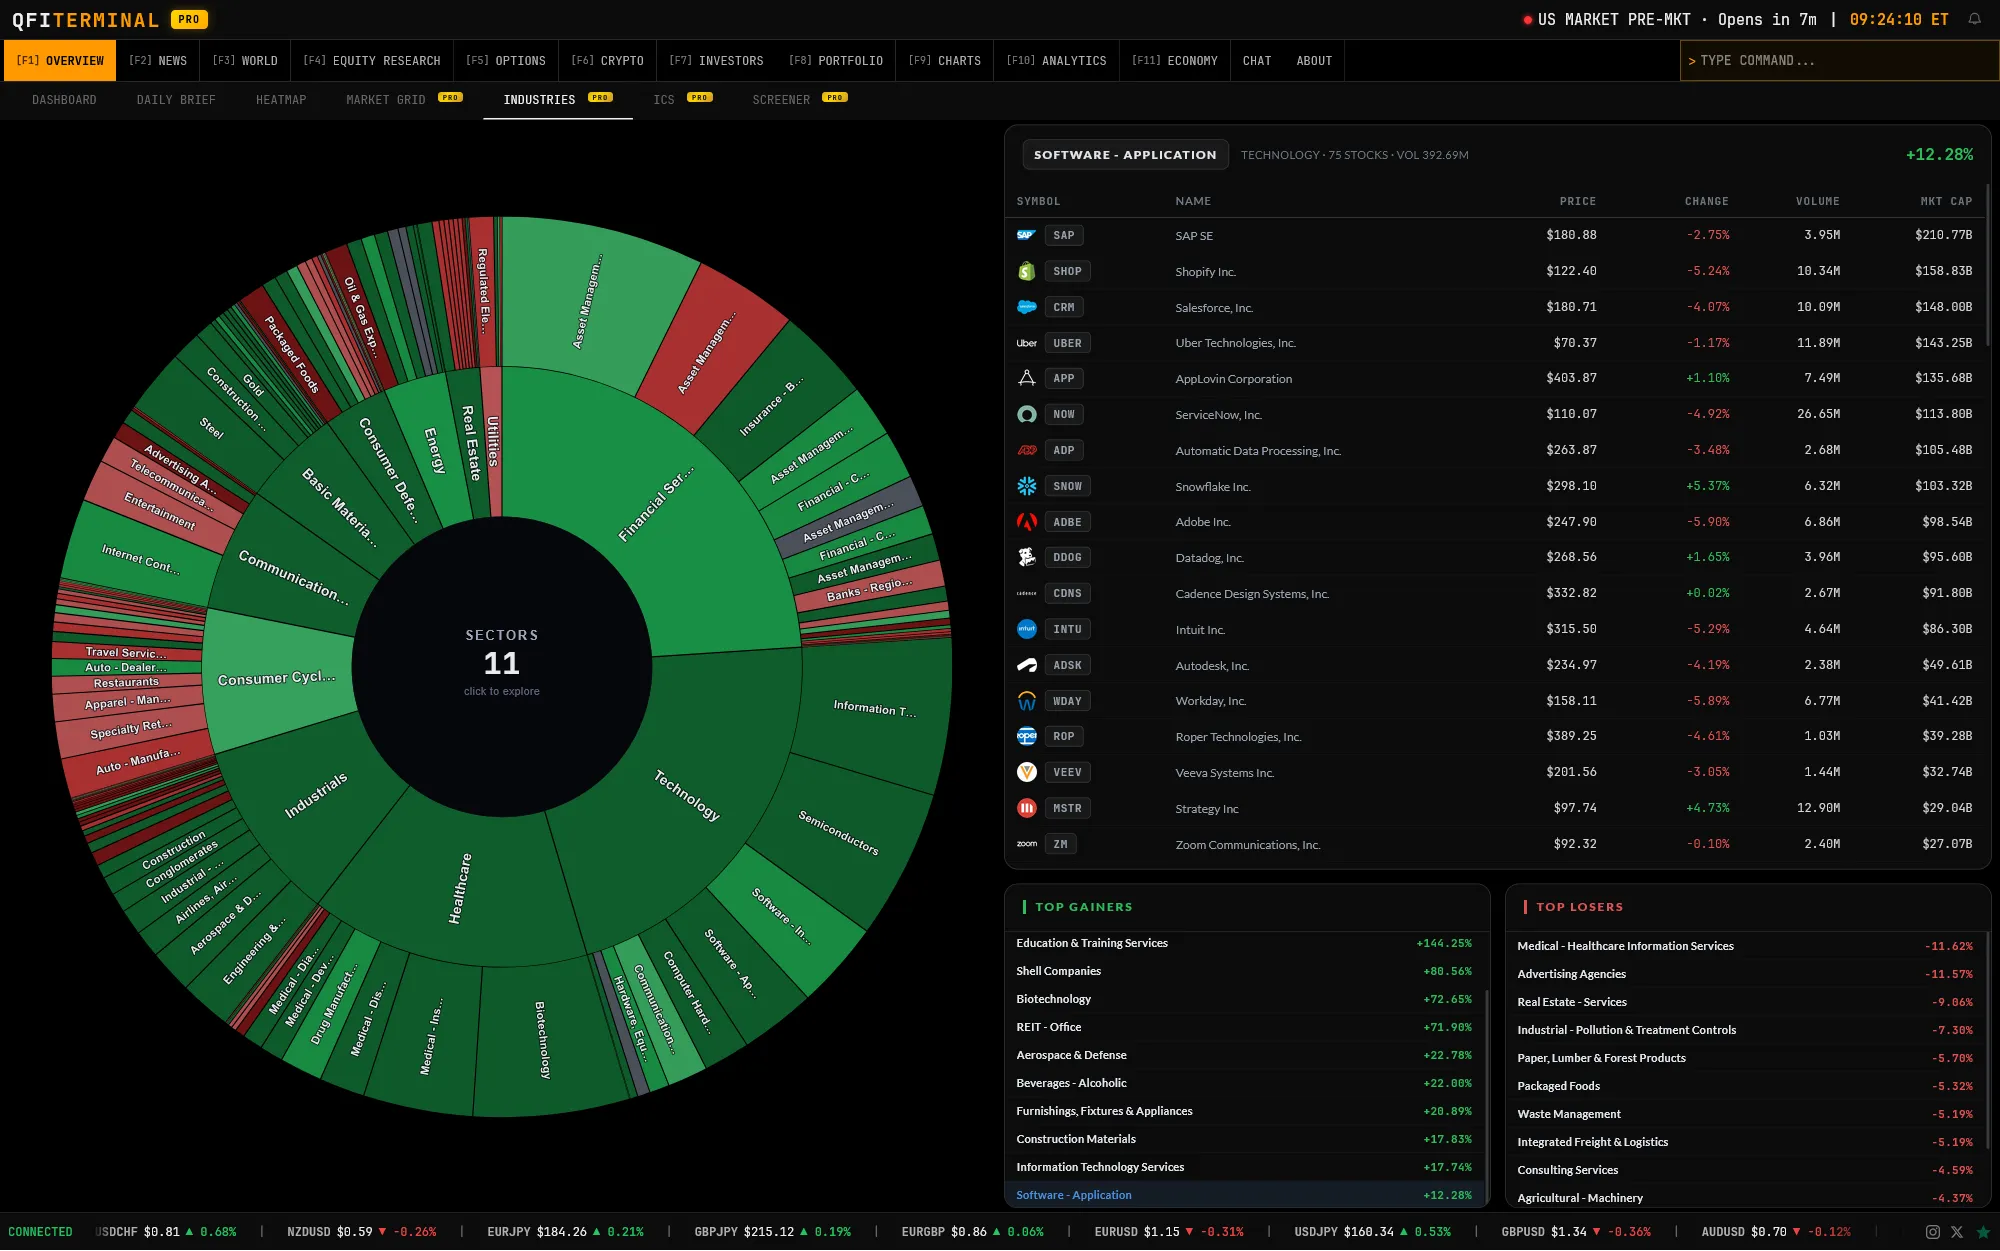Select the Energy sector wedge

434,450
